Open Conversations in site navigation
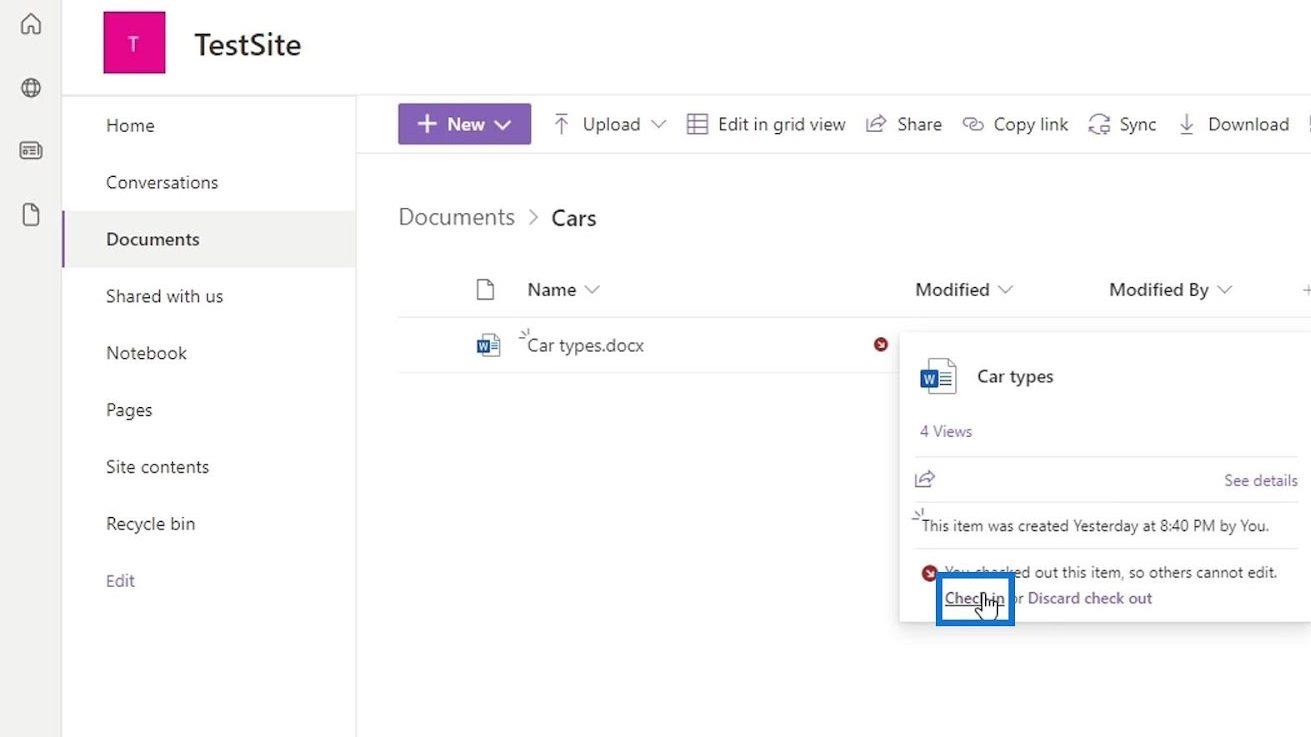Image resolution: width=1311 pixels, height=737 pixels. coord(162,182)
